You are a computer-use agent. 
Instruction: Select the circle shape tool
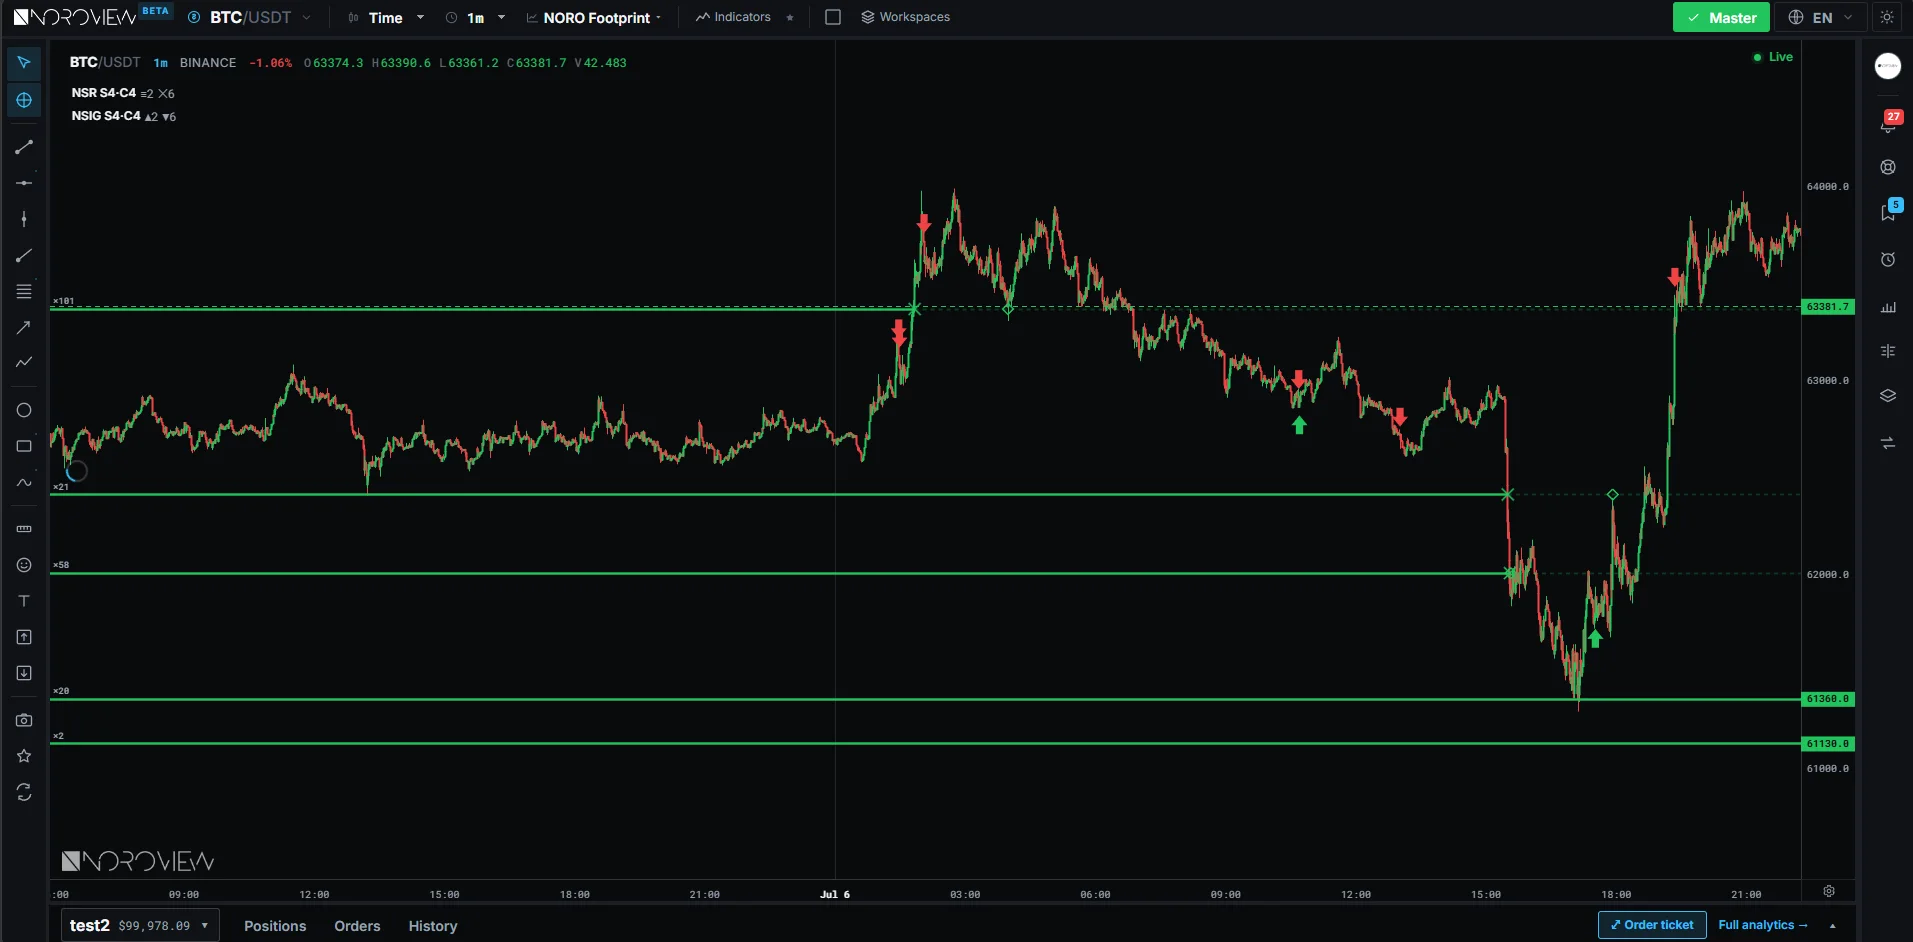(24, 410)
